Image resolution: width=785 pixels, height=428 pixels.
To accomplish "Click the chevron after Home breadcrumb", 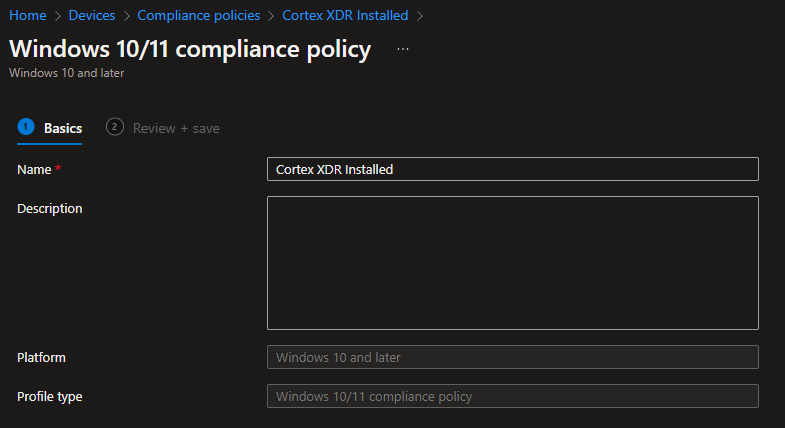I will (58, 16).
